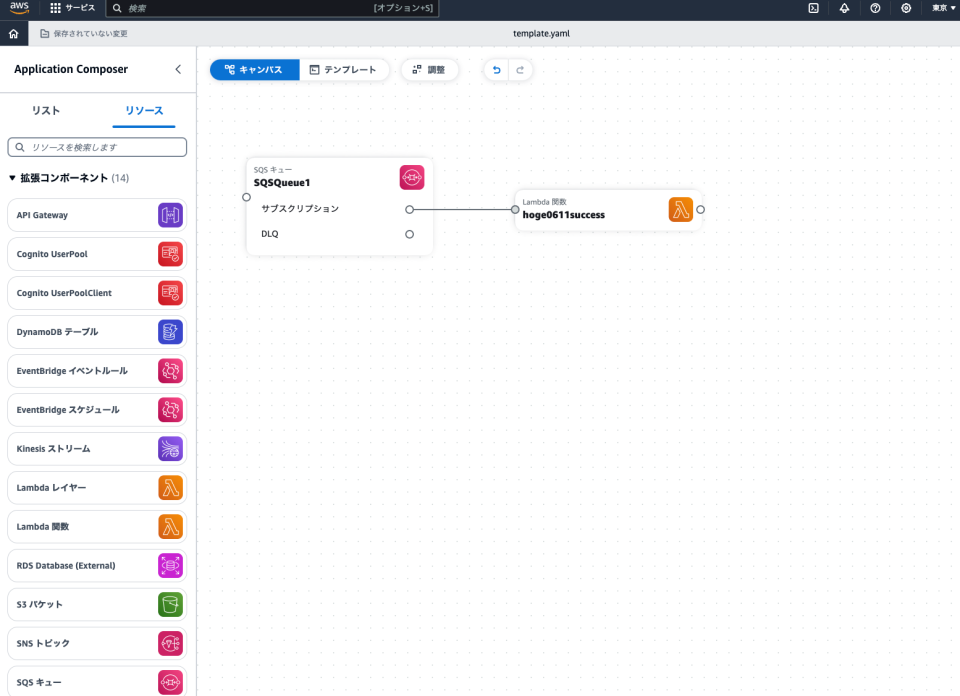Click the Lambda icon on the hoge0611success card
The height and width of the screenshot is (696, 960).
pos(680,209)
